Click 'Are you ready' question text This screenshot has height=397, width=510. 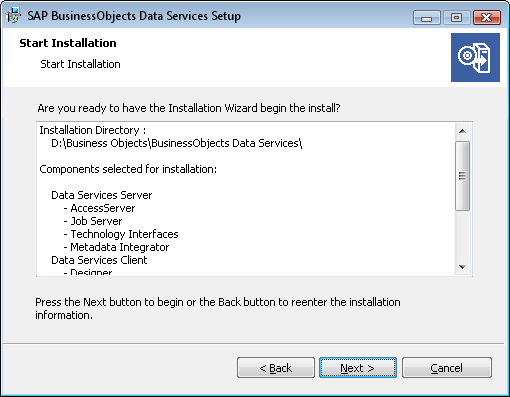(189, 108)
